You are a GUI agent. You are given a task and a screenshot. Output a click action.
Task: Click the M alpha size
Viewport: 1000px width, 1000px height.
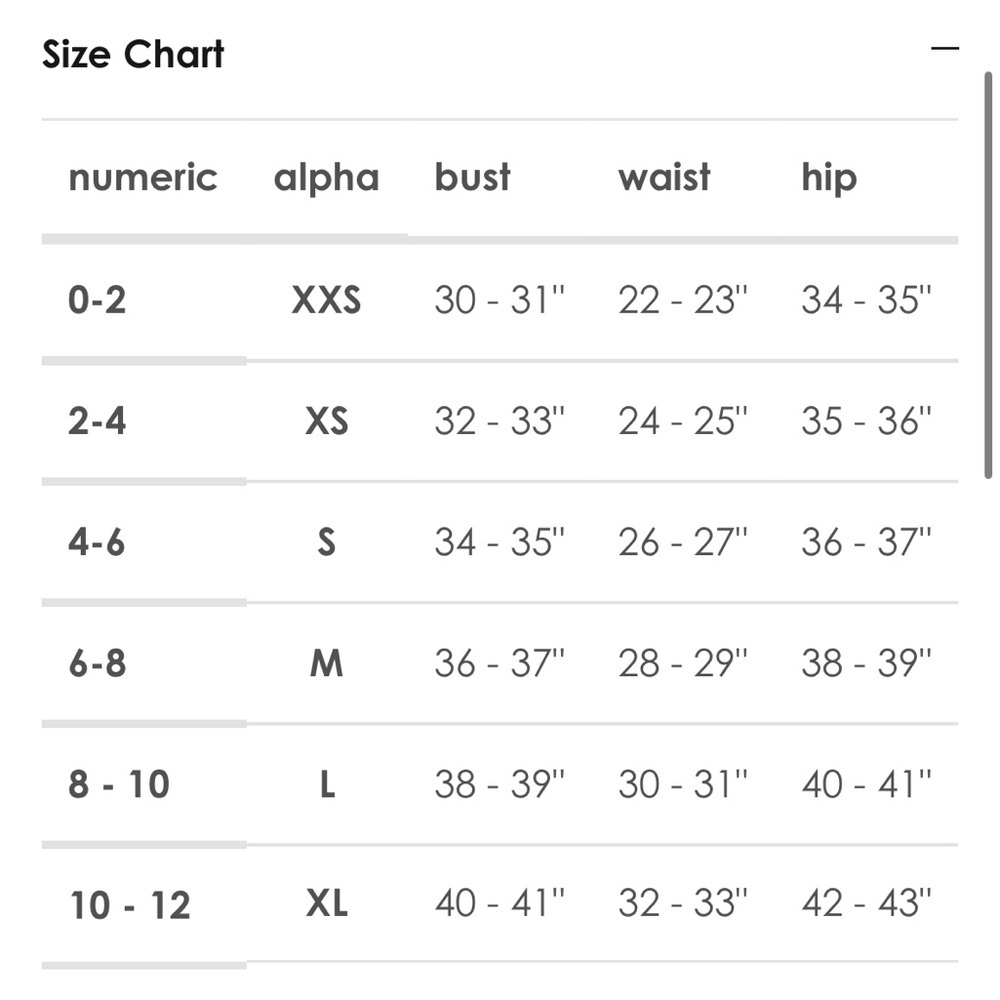(327, 663)
